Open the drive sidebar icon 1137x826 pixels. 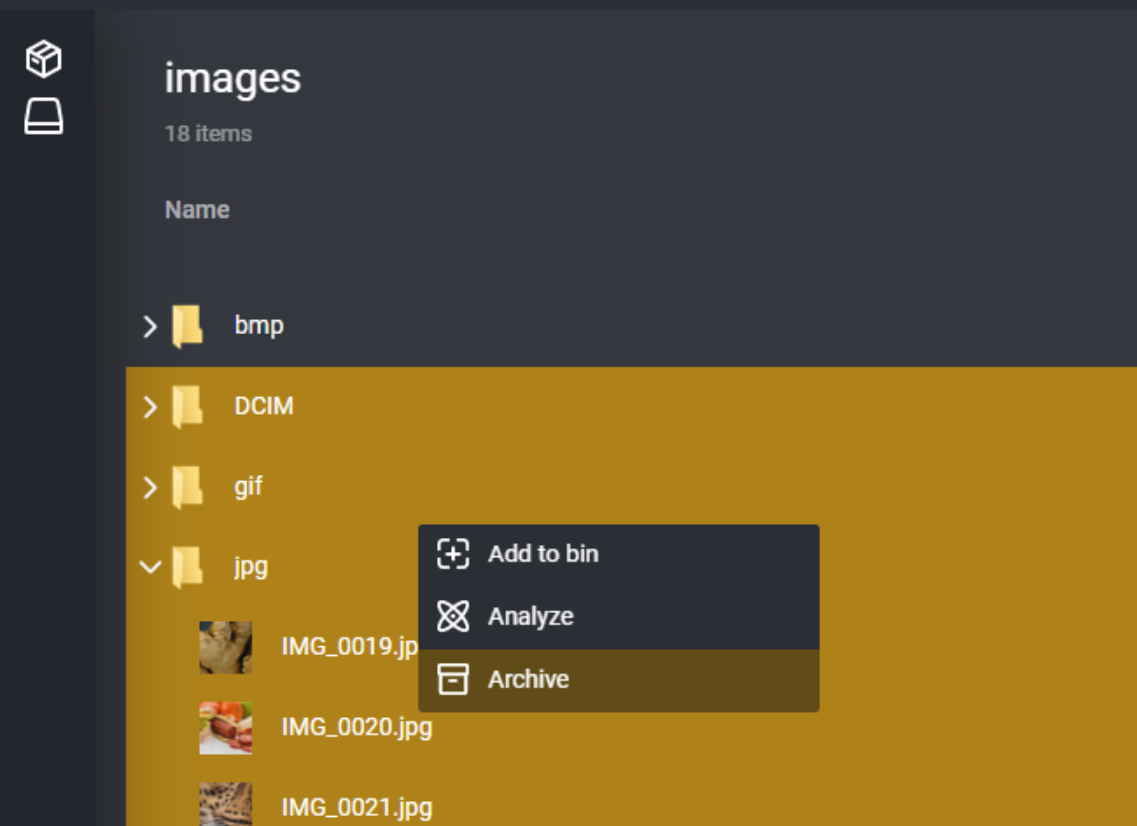click(44, 116)
